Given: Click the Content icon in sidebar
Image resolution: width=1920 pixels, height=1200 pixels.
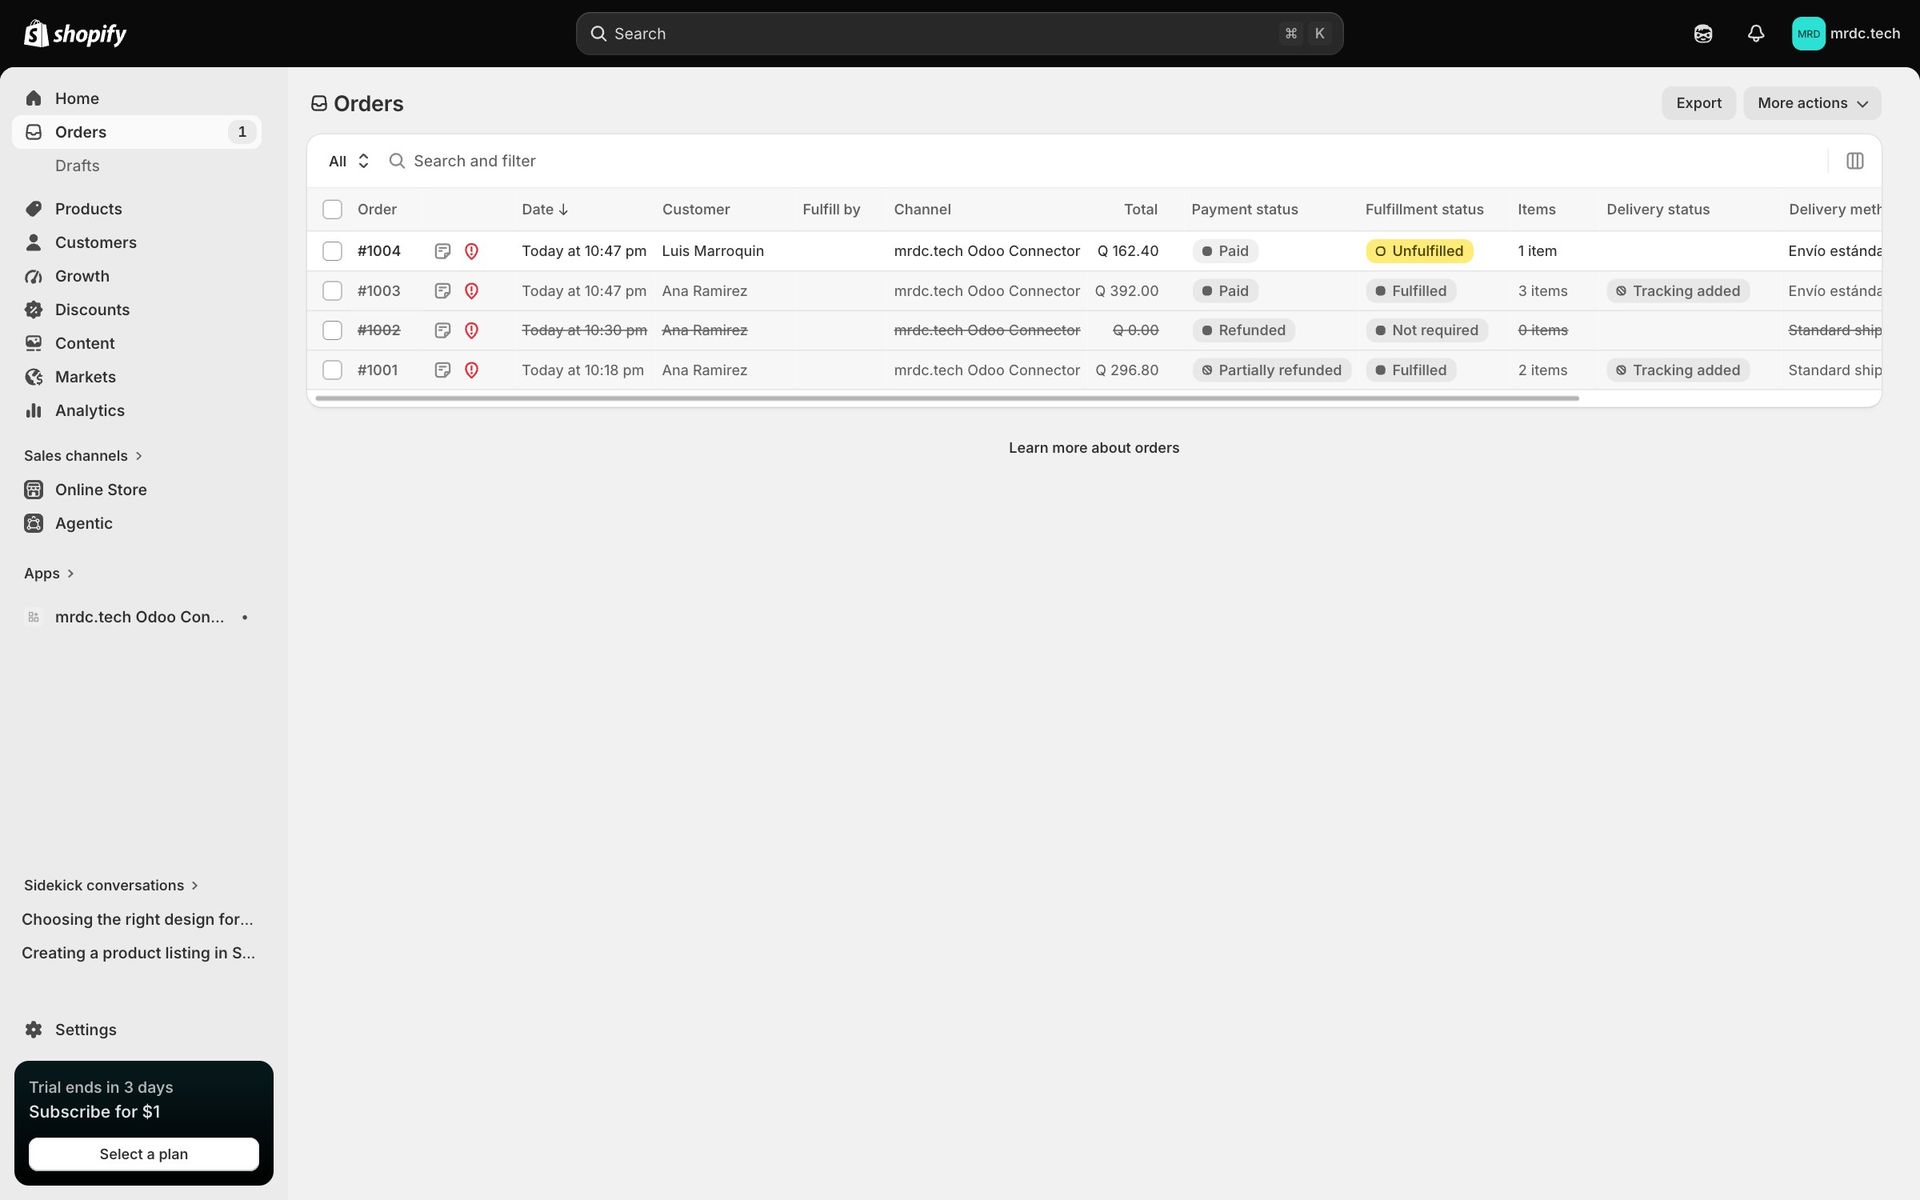Looking at the screenshot, I should pyautogui.click(x=34, y=343).
